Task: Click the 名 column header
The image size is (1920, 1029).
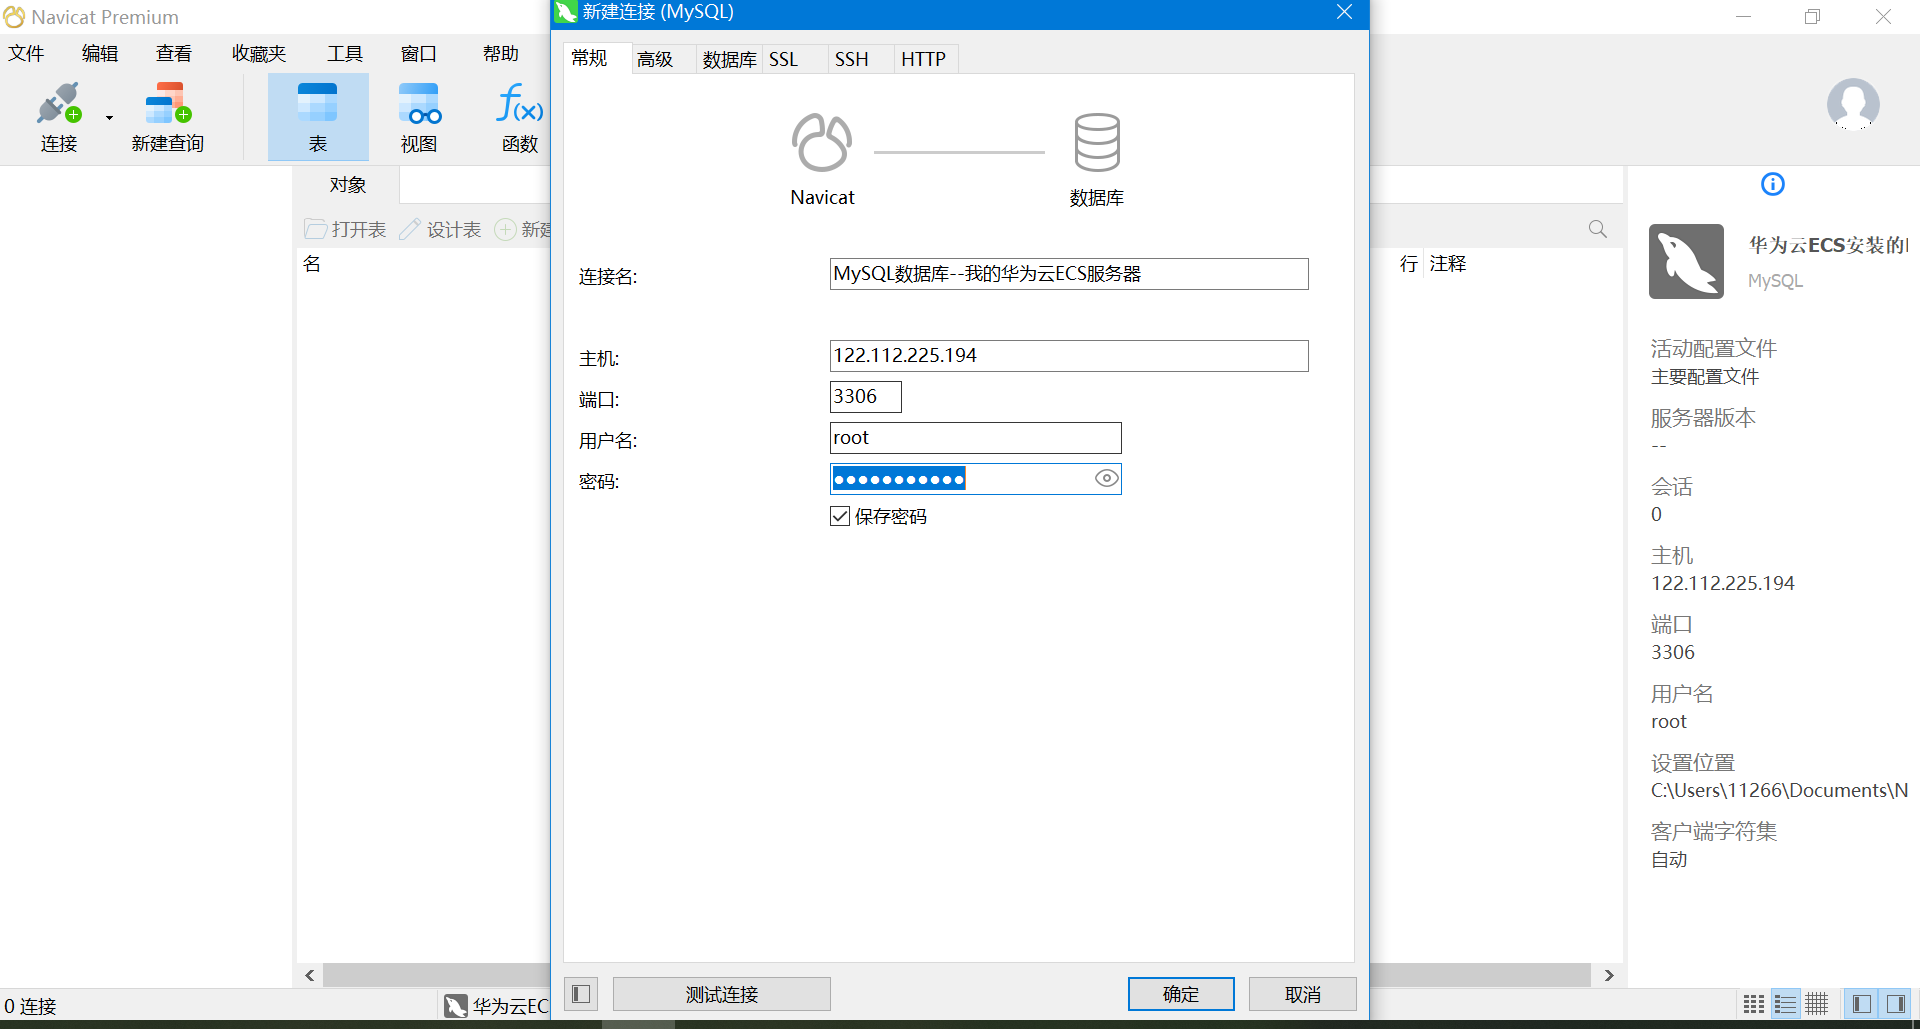Action: pos(312,264)
